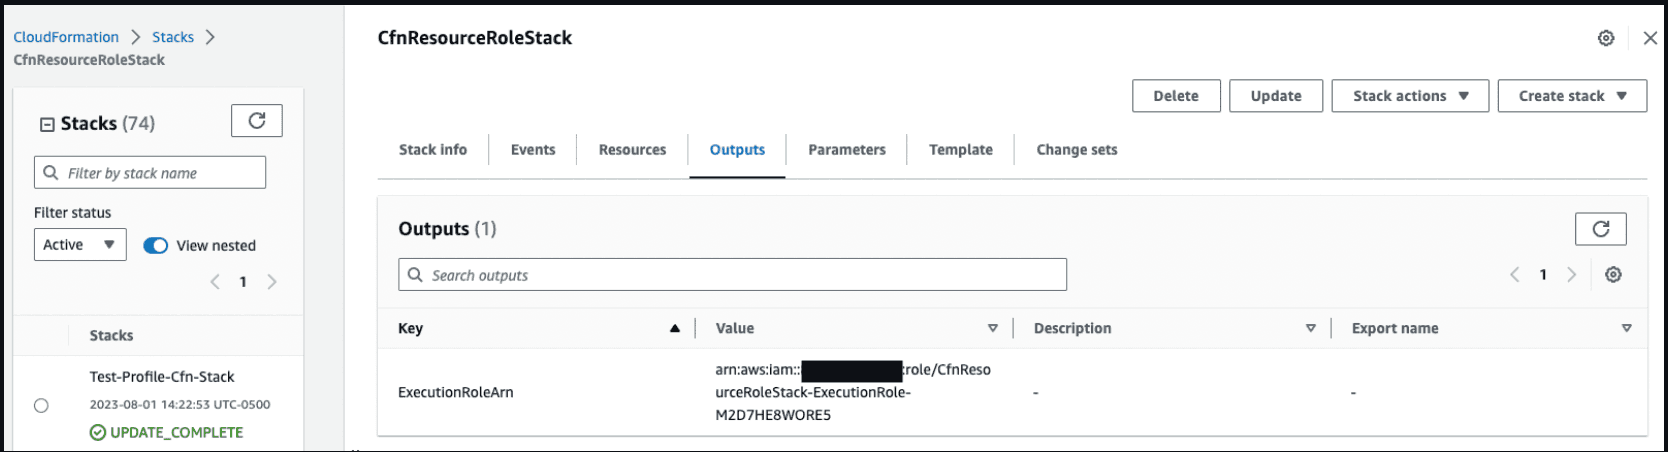
Task: Collapse the Stacks panel with minus icon
Action: (46, 124)
